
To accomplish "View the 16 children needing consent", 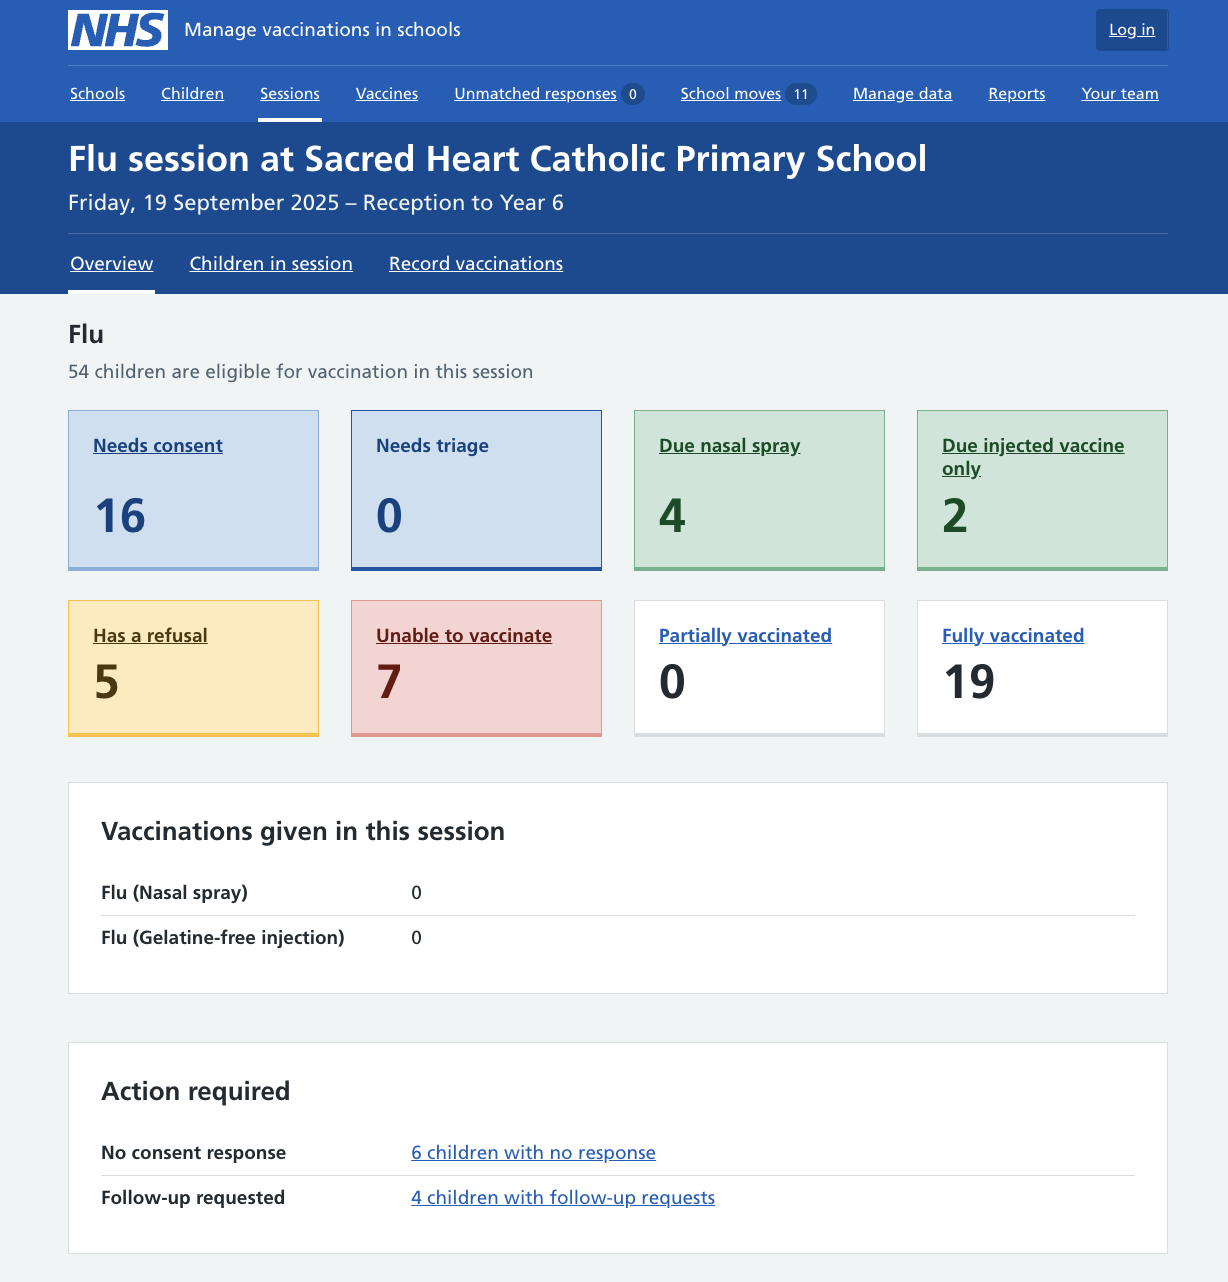I will (157, 445).
